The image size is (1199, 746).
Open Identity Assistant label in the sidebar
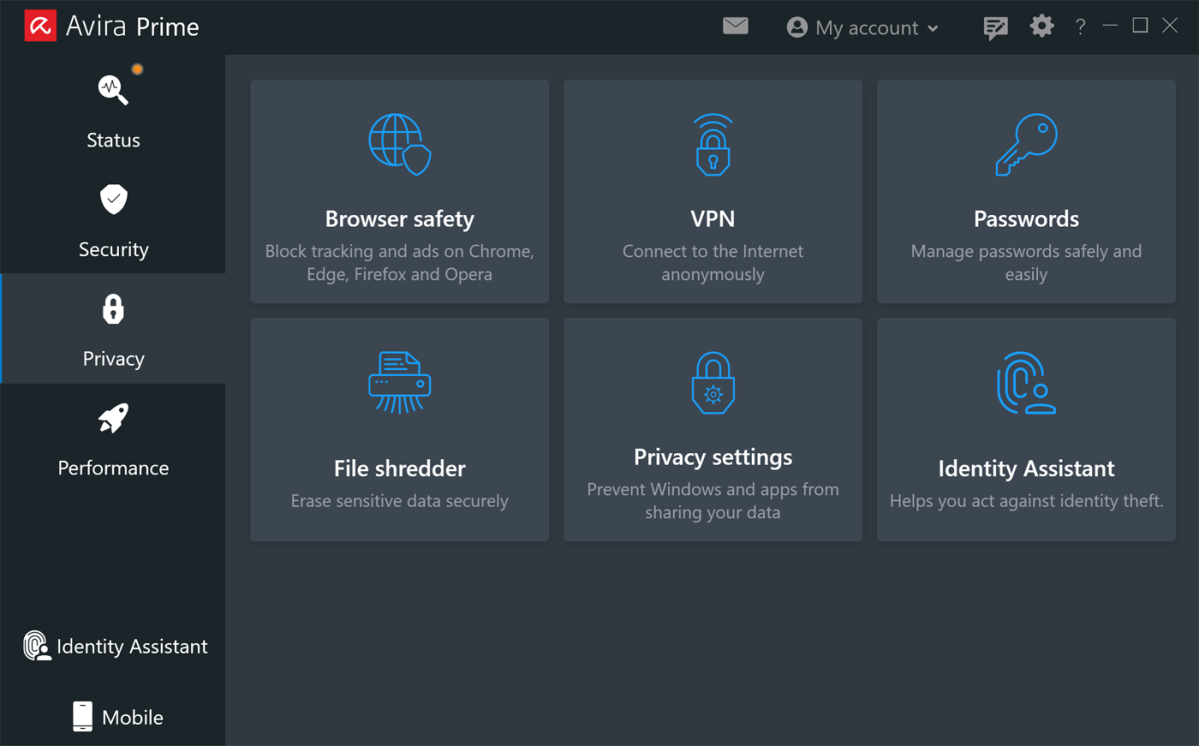click(132, 647)
